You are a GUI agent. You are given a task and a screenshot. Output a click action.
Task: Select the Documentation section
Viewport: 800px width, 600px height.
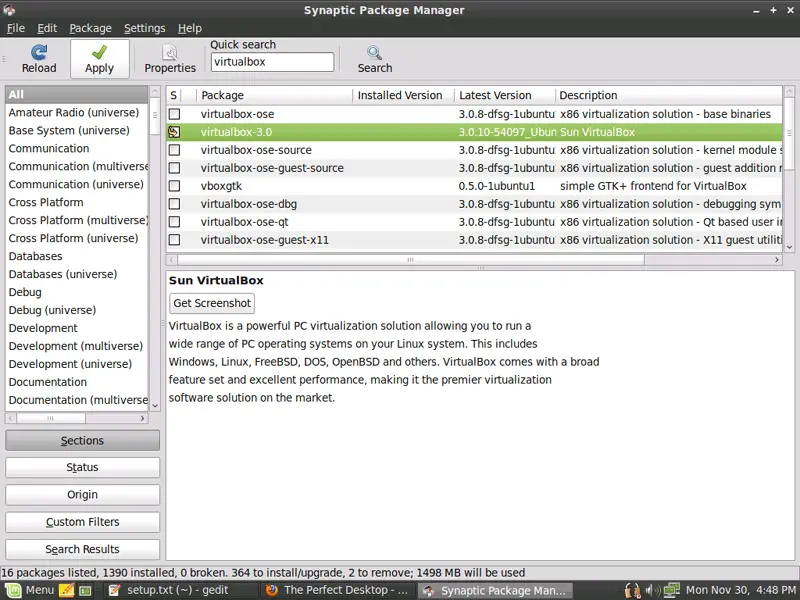point(77,382)
